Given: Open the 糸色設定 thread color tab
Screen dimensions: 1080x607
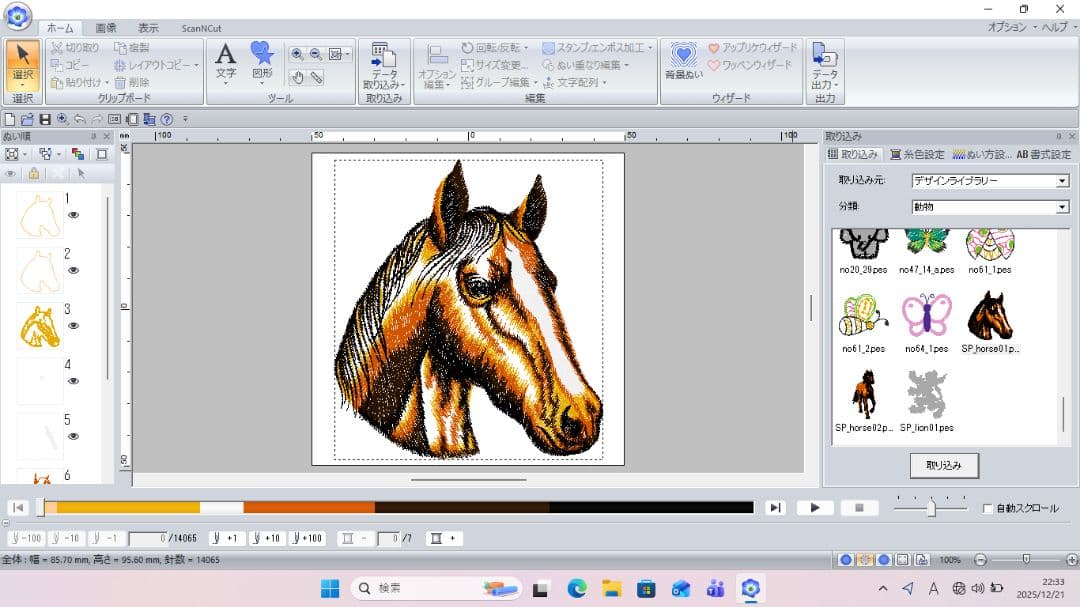Looking at the screenshot, I should click(916, 154).
